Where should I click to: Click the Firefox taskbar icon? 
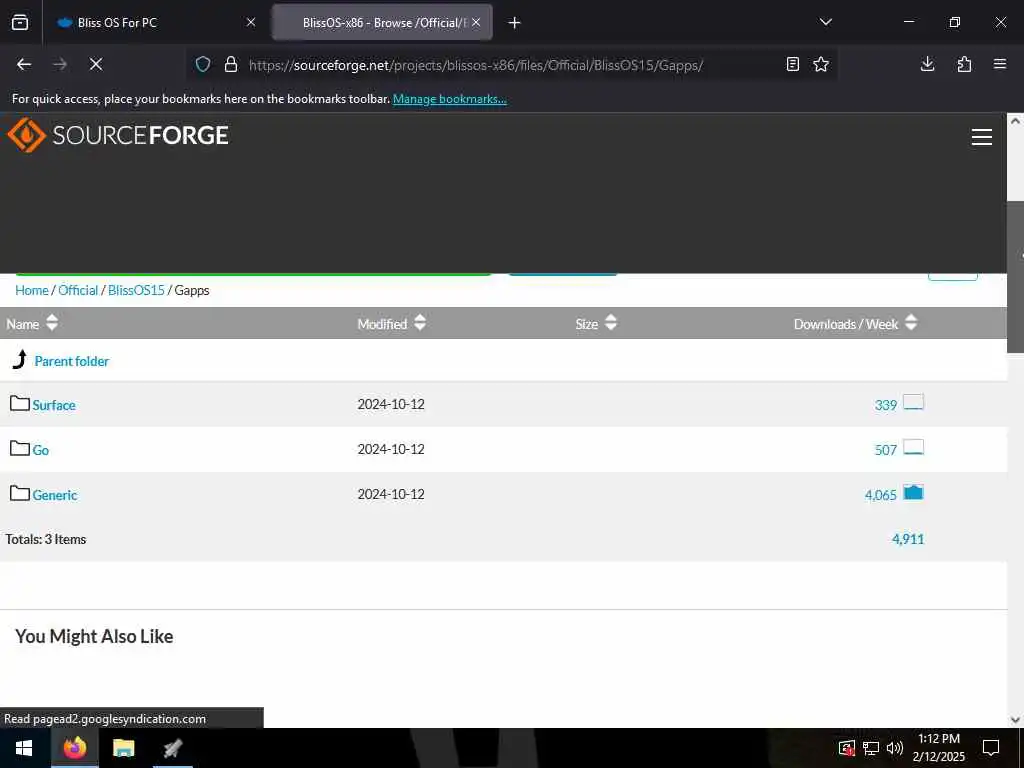click(x=74, y=748)
